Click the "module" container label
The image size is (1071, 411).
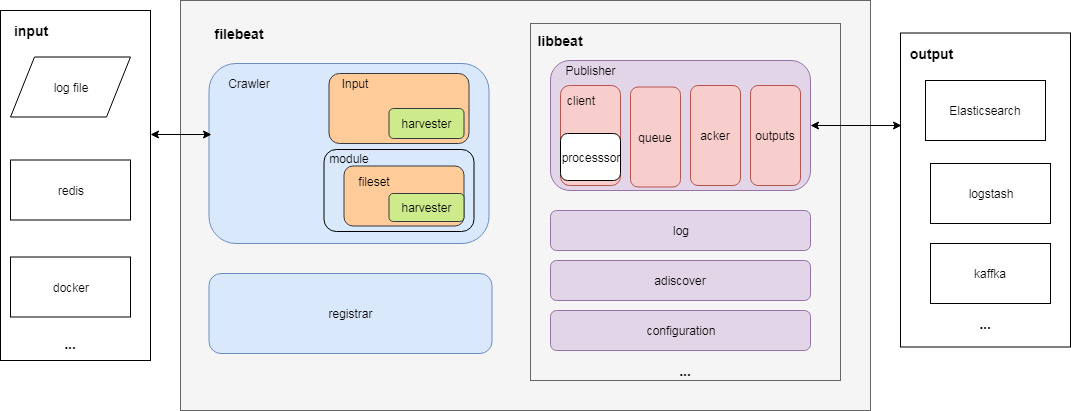point(349,158)
